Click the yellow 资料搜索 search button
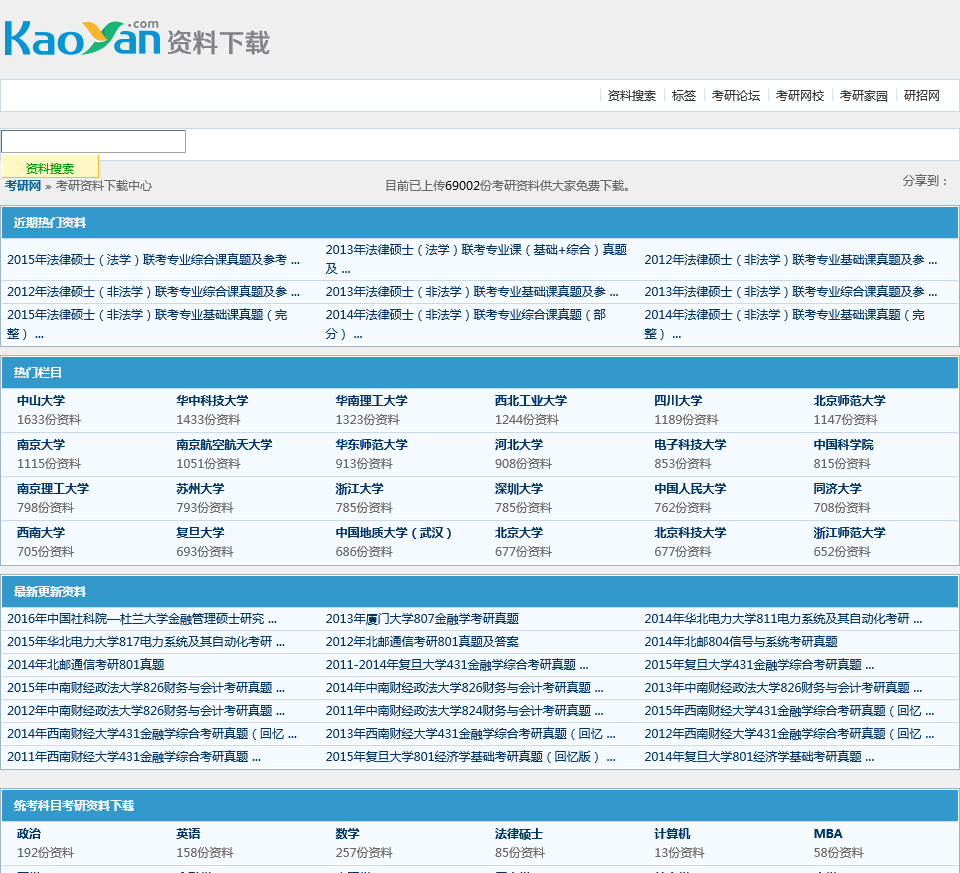 [x=50, y=168]
